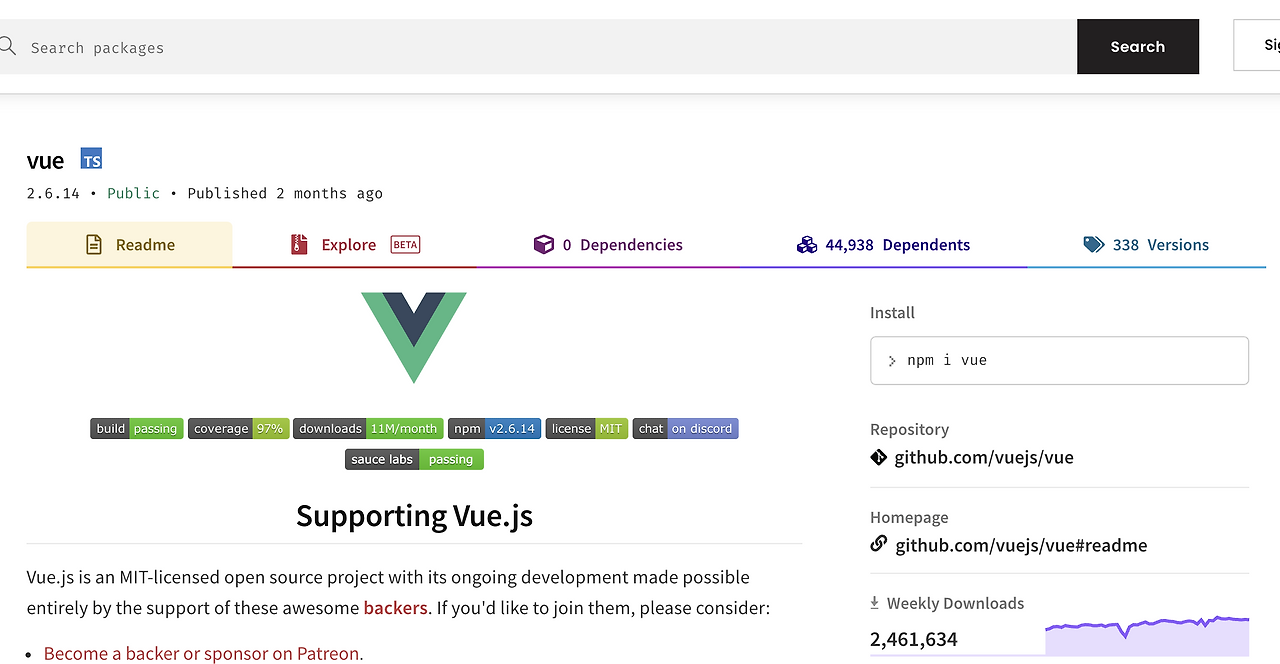Click the build passing badge
1280x664 pixels.
click(x=137, y=429)
